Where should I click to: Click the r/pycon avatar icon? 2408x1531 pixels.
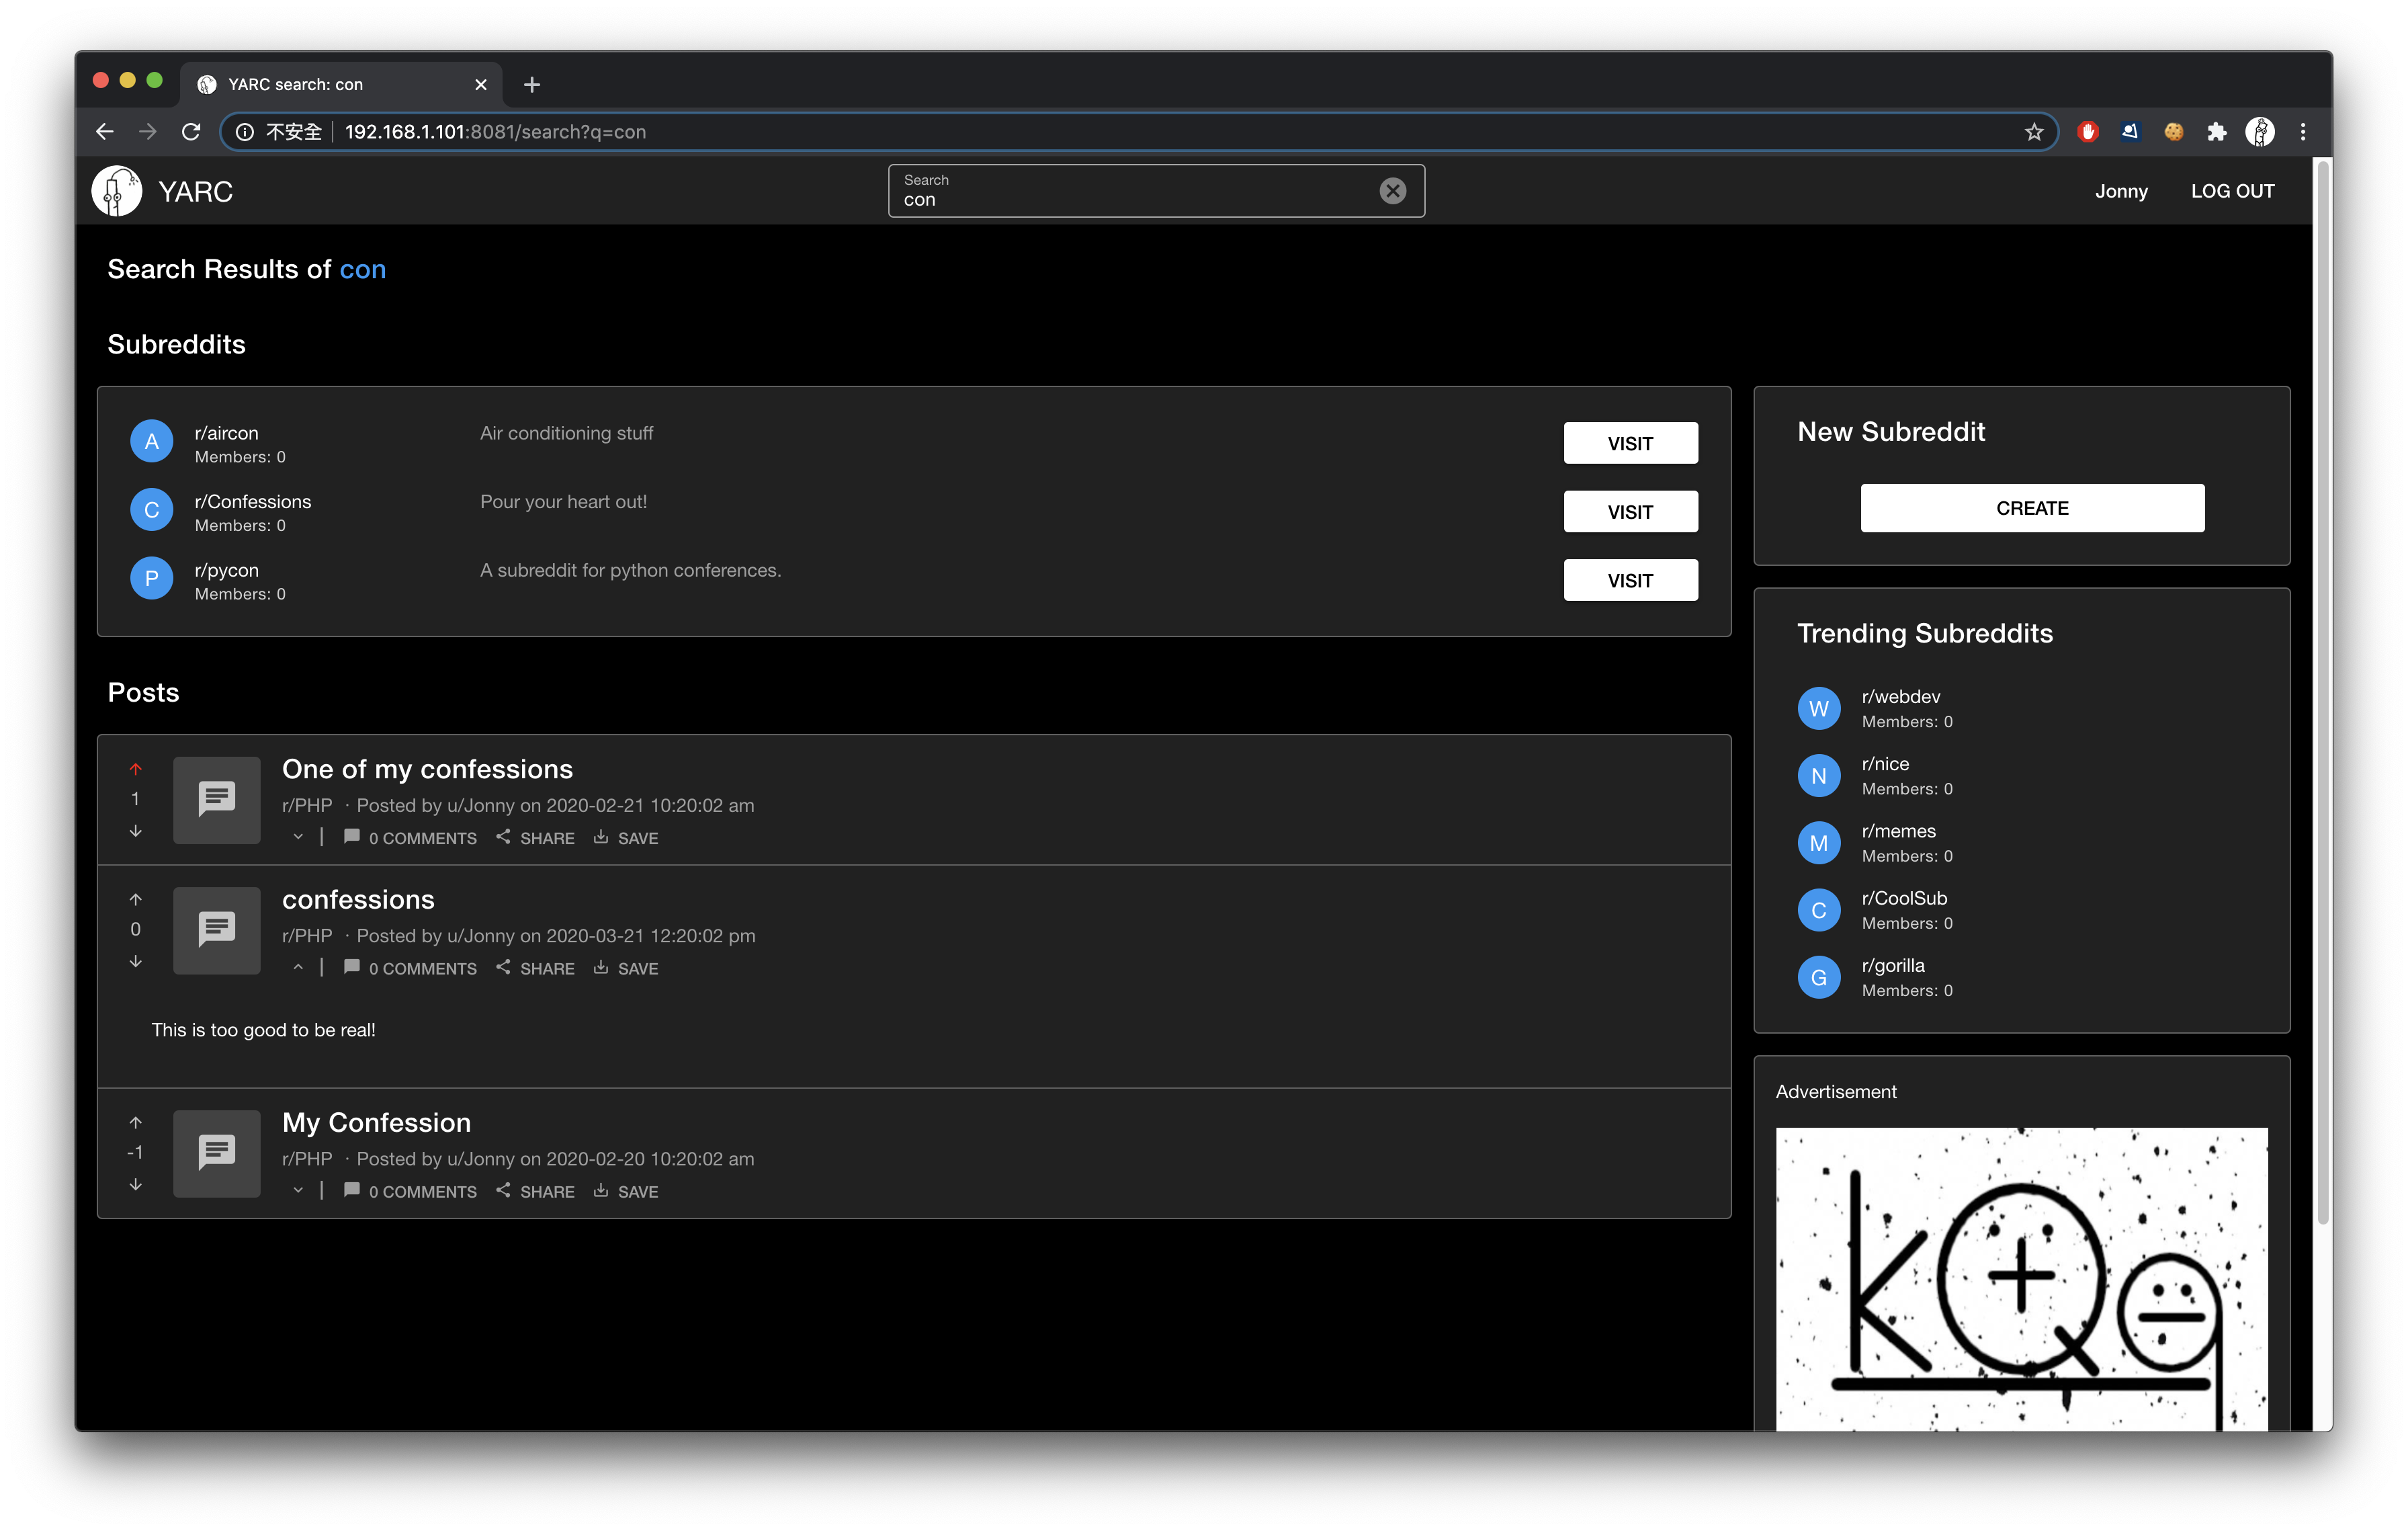(x=152, y=579)
